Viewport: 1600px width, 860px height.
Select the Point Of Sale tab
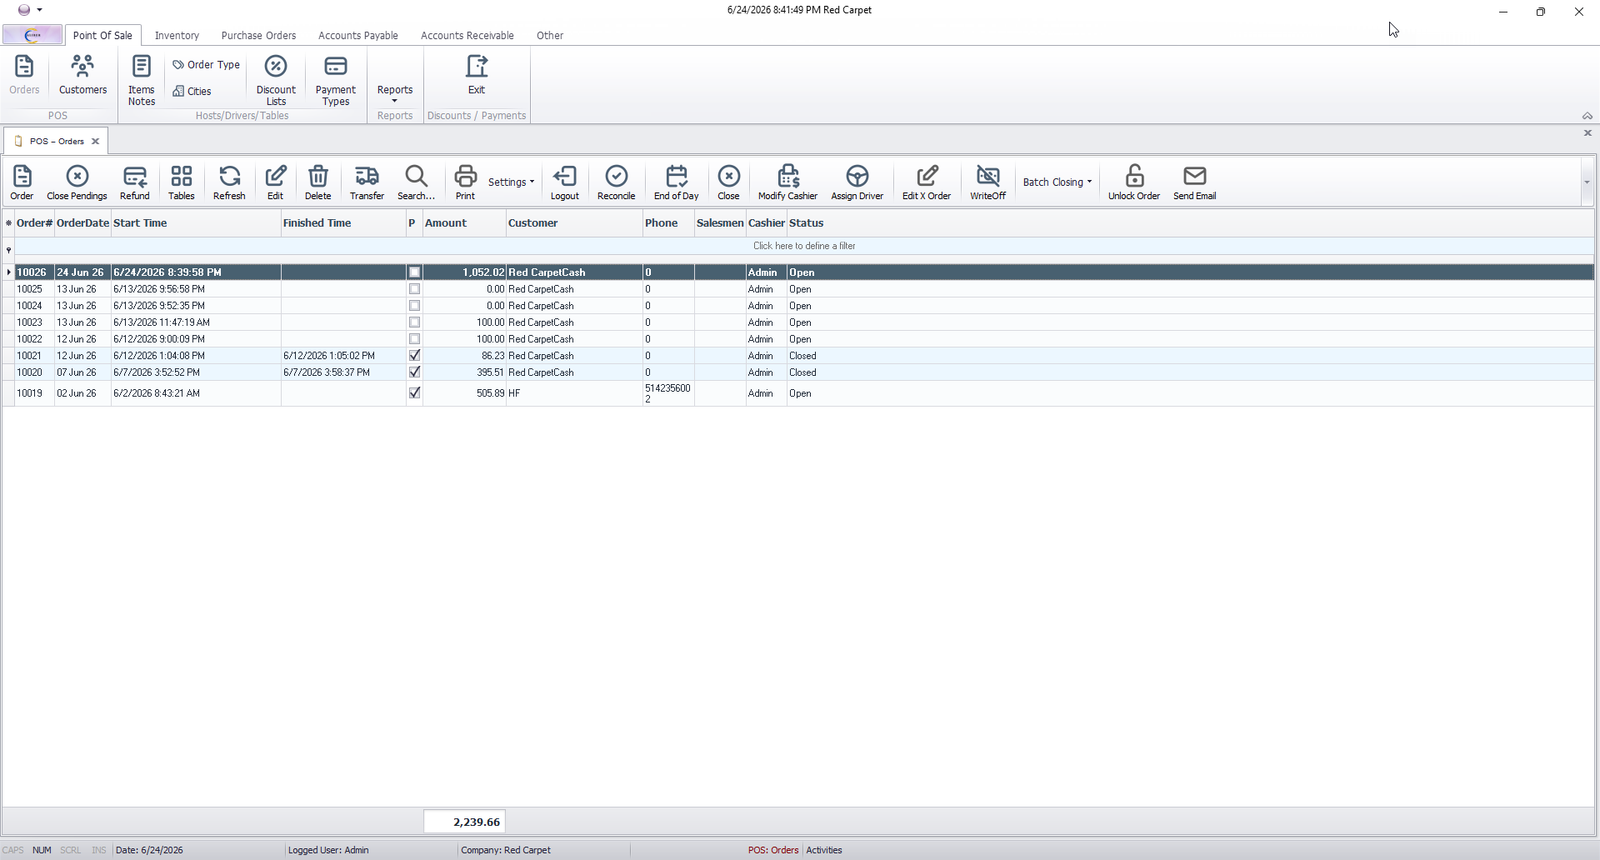(x=103, y=35)
